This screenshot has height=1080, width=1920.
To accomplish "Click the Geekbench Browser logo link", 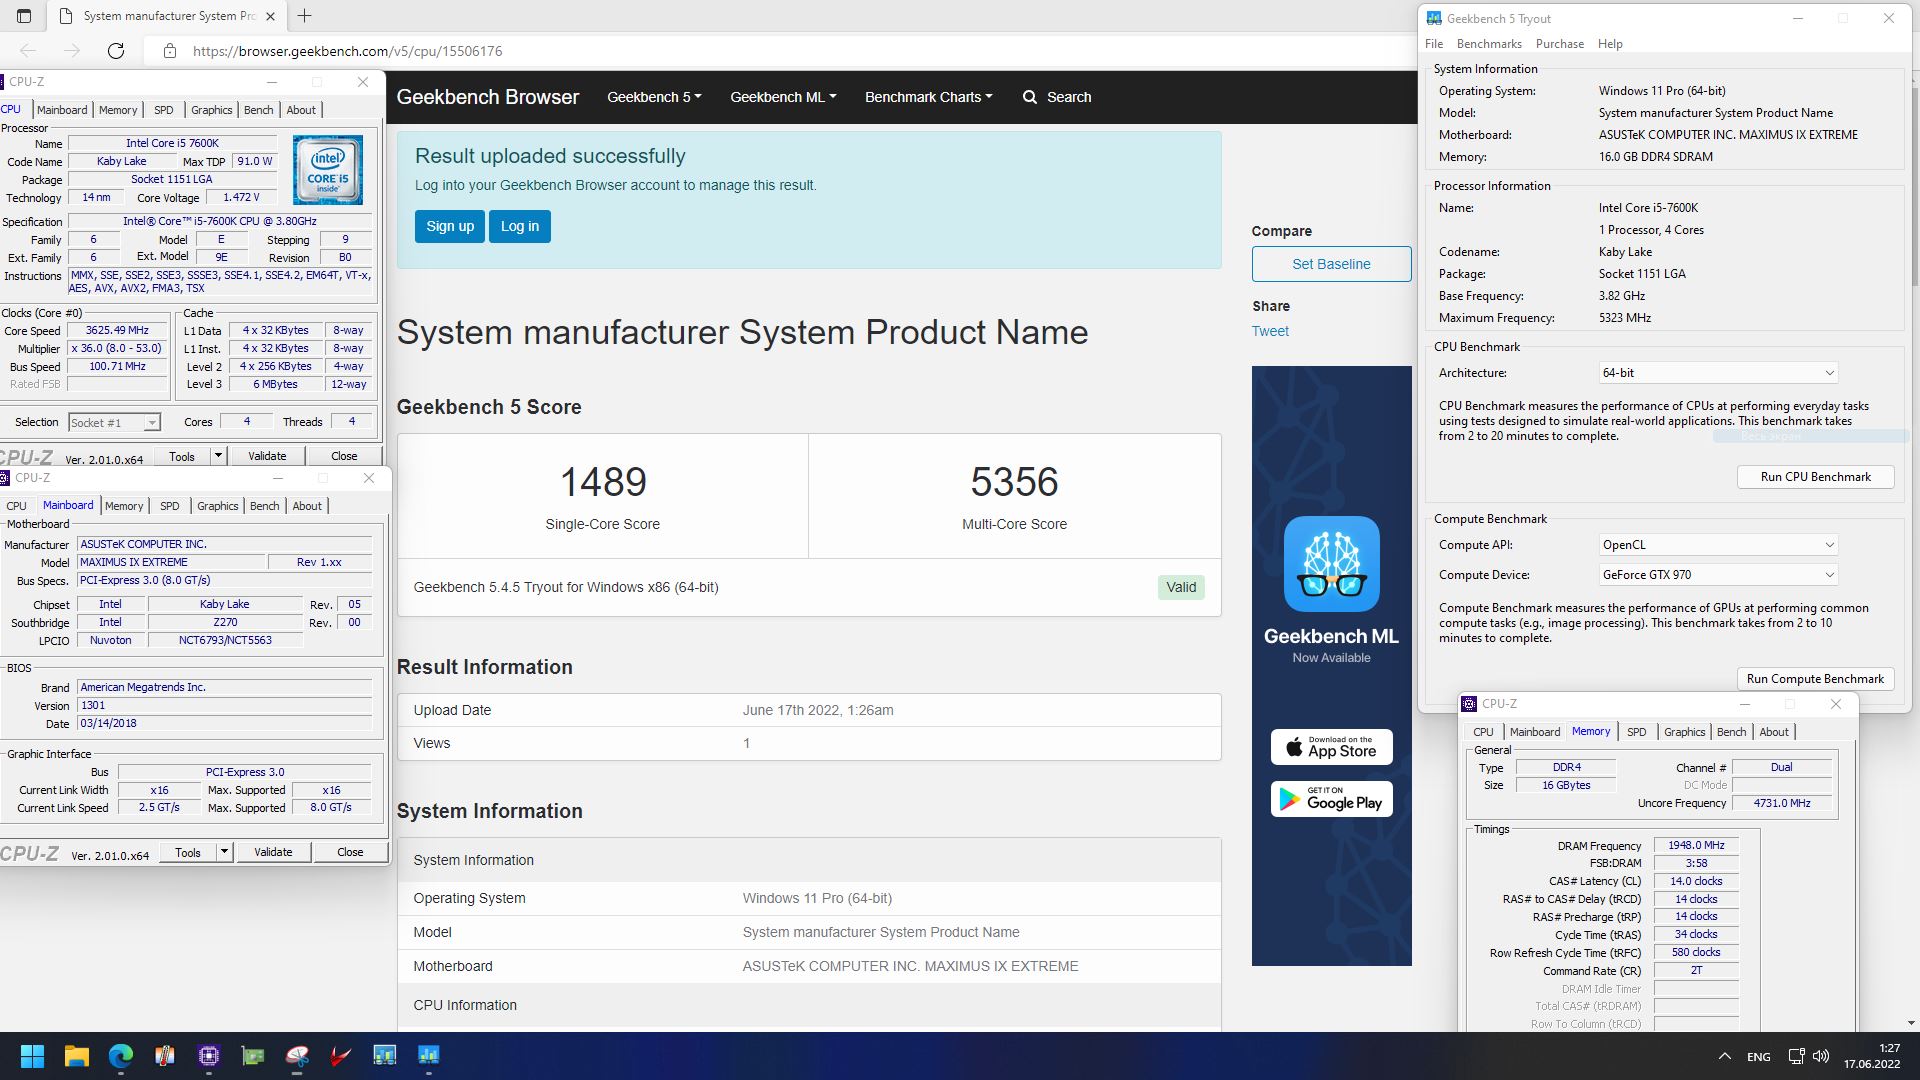I will [488, 97].
